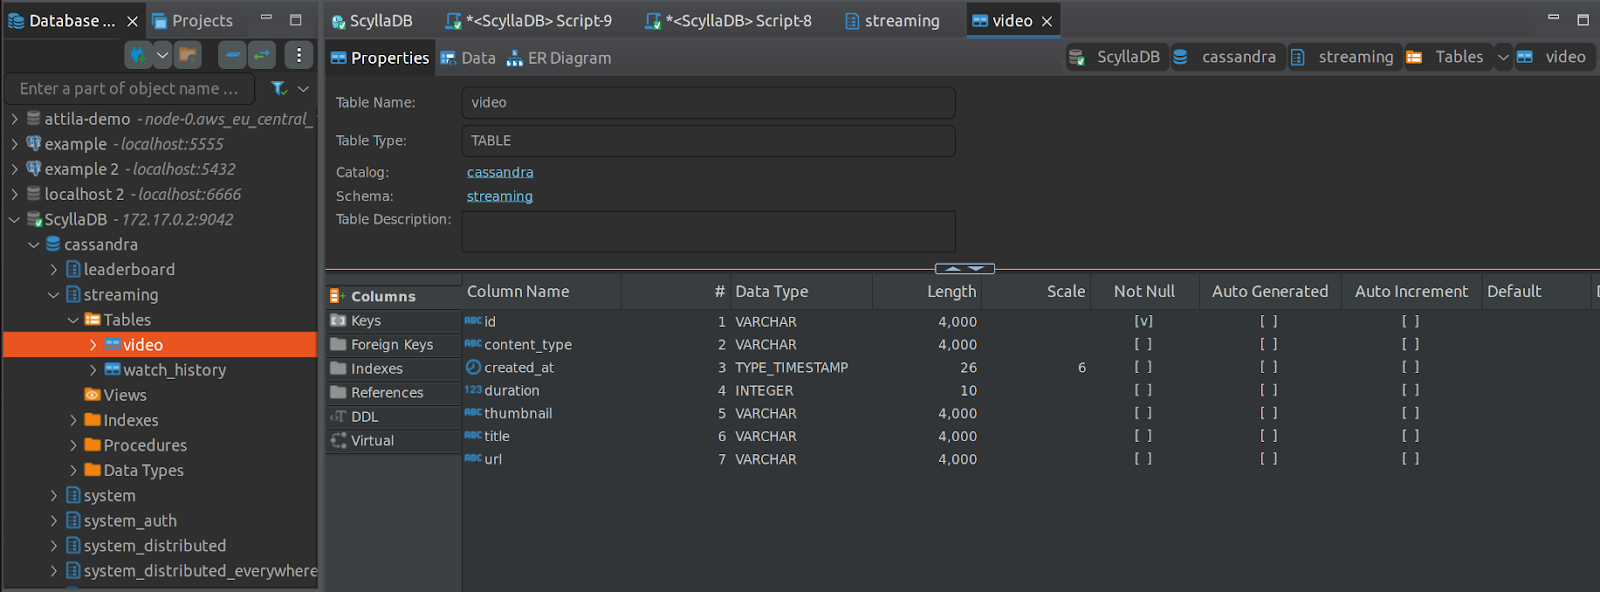This screenshot has height=592, width=1600.
Task: Sort by Column Name header
Action: point(542,291)
